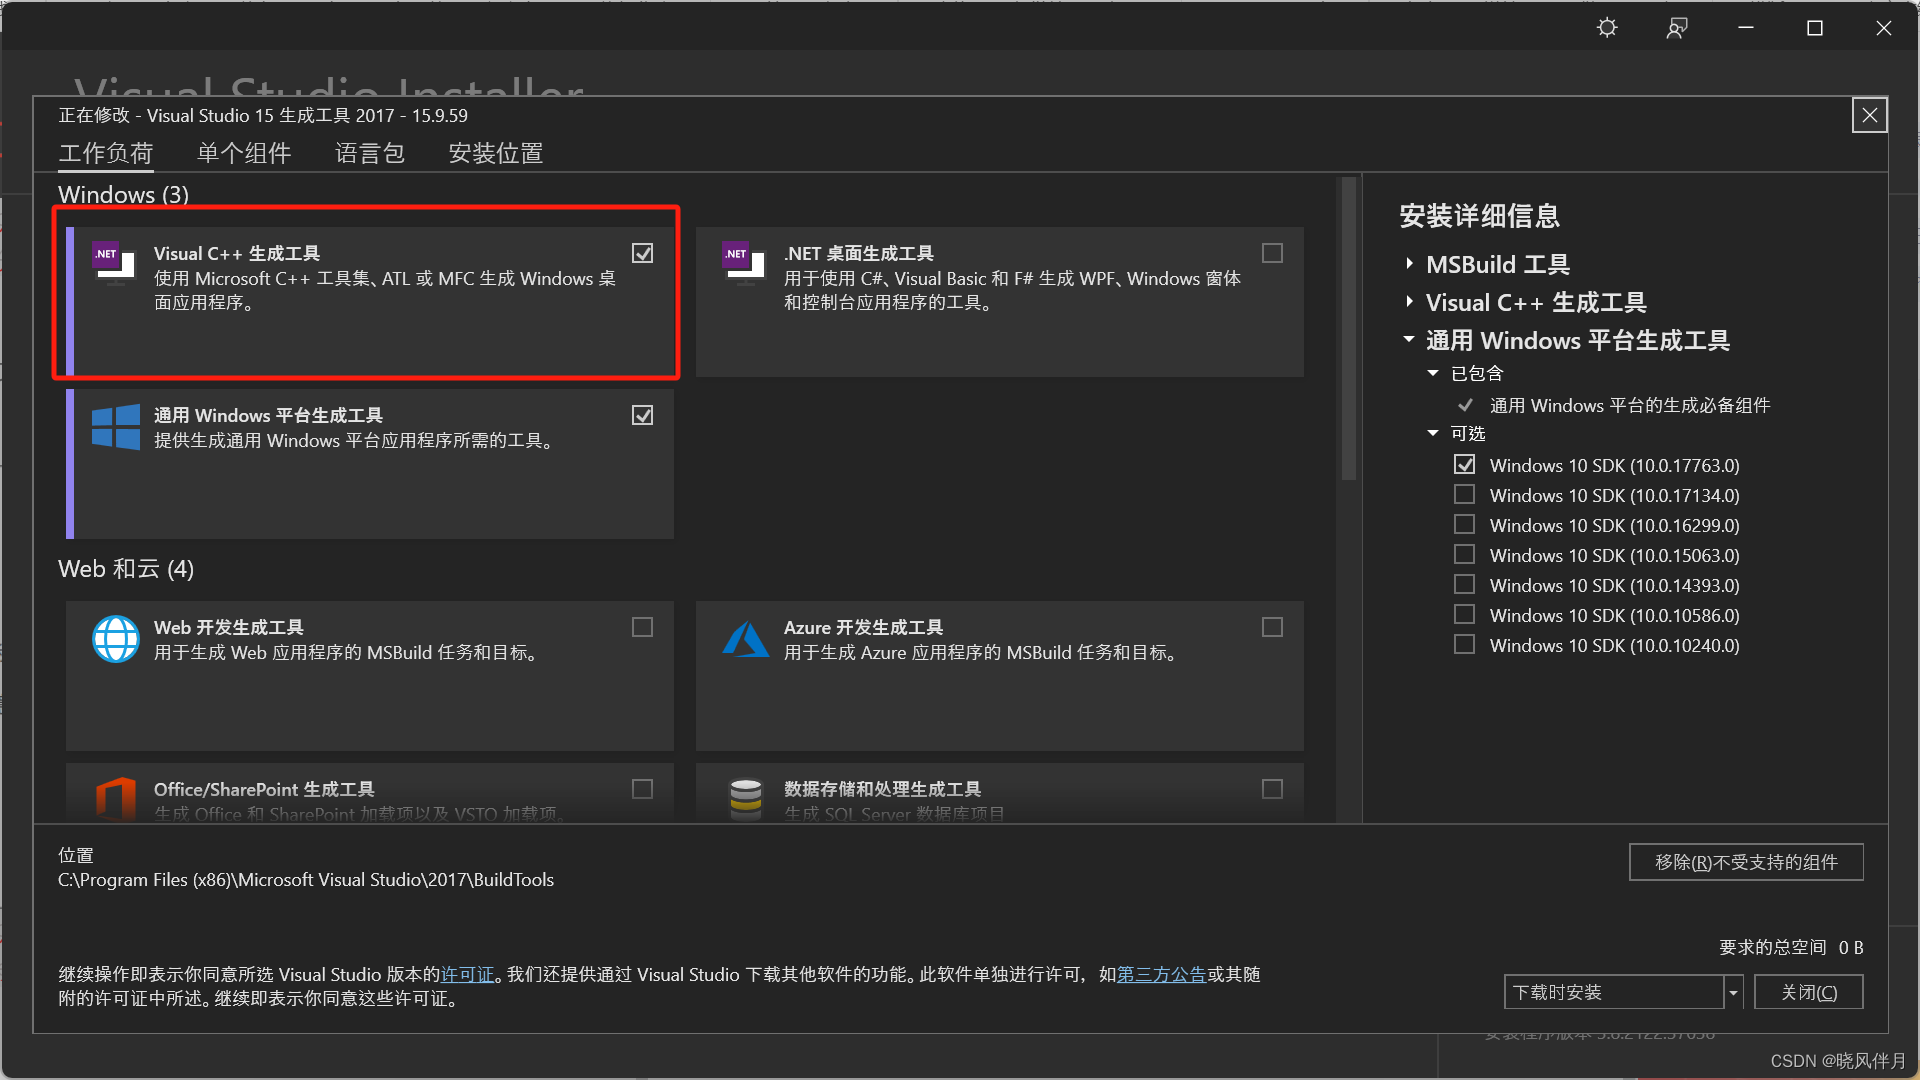The width and height of the screenshot is (1920, 1080).
Task: Close the modify dialog with the X button
Action: click(1869, 115)
